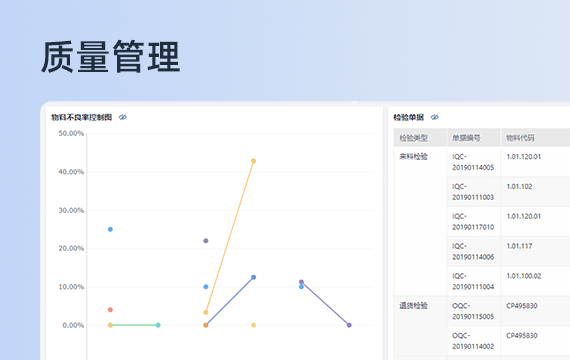570x360 pixels.
Task: Click material code 1.01.117
Action: click(x=519, y=246)
